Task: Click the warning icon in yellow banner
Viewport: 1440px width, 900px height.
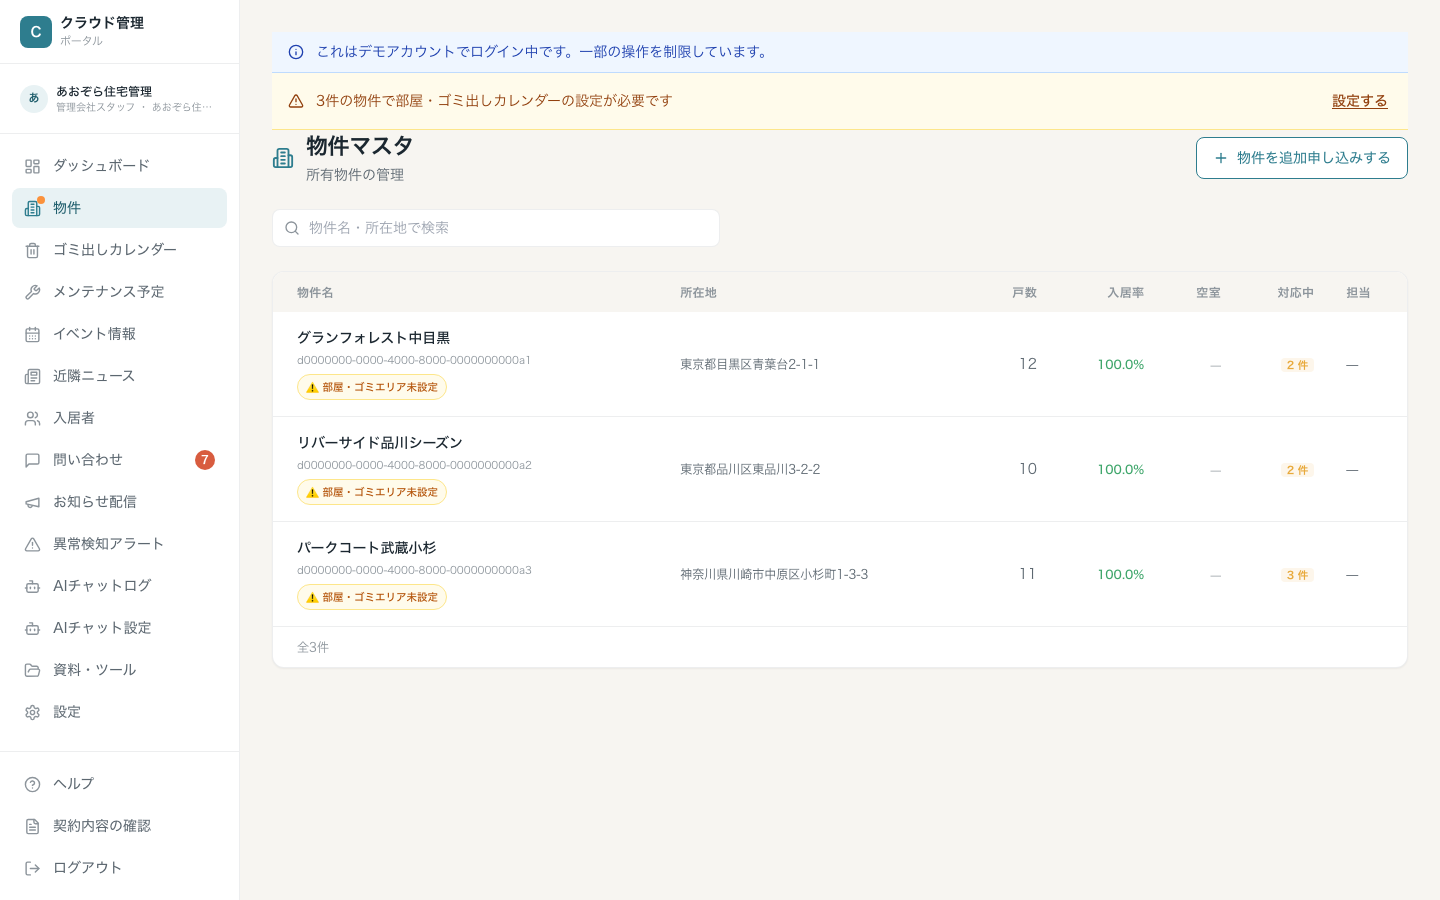Action: coord(296,101)
